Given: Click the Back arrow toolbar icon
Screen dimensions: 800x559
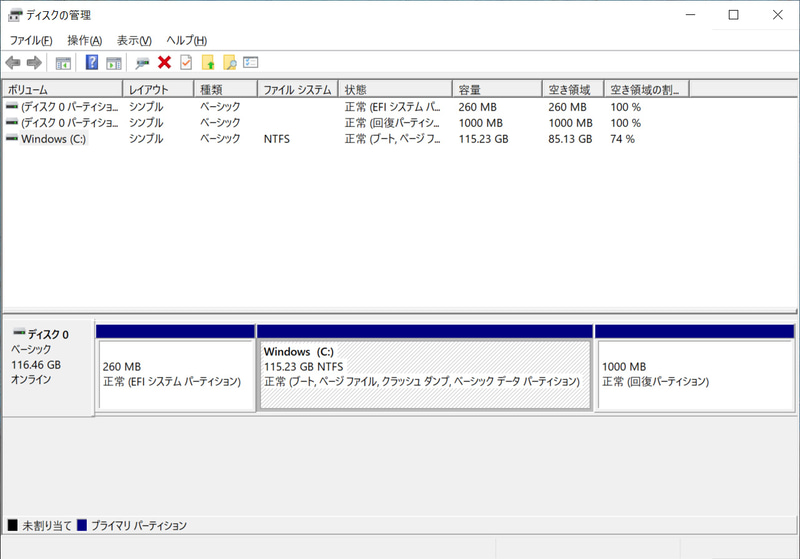Looking at the screenshot, I should [13, 63].
